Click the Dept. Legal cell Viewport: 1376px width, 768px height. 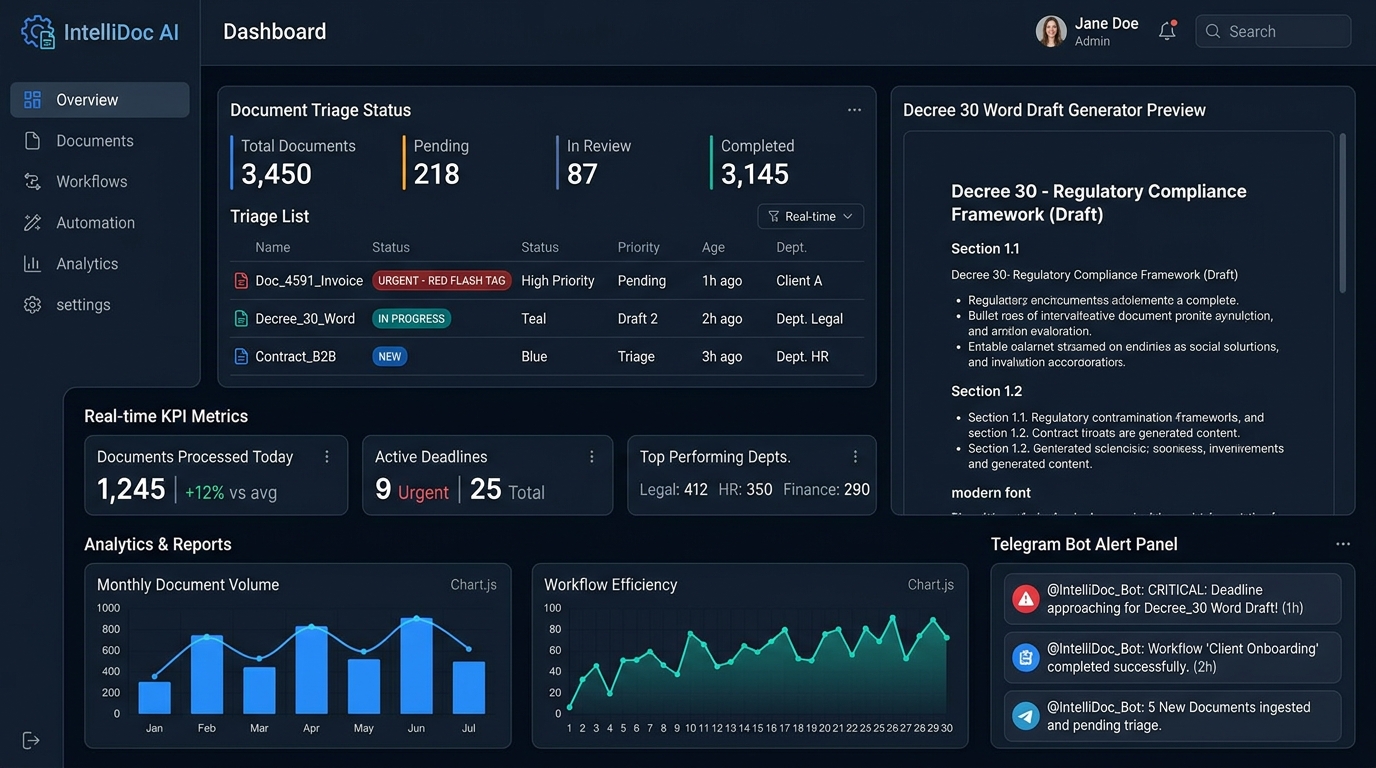pyautogui.click(x=810, y=319)
